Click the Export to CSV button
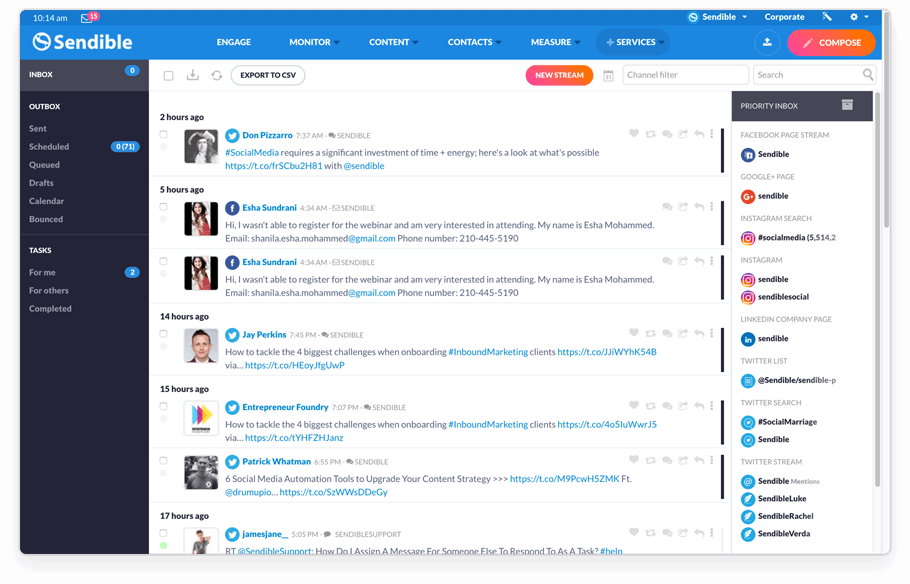 (x=268, y=75)
